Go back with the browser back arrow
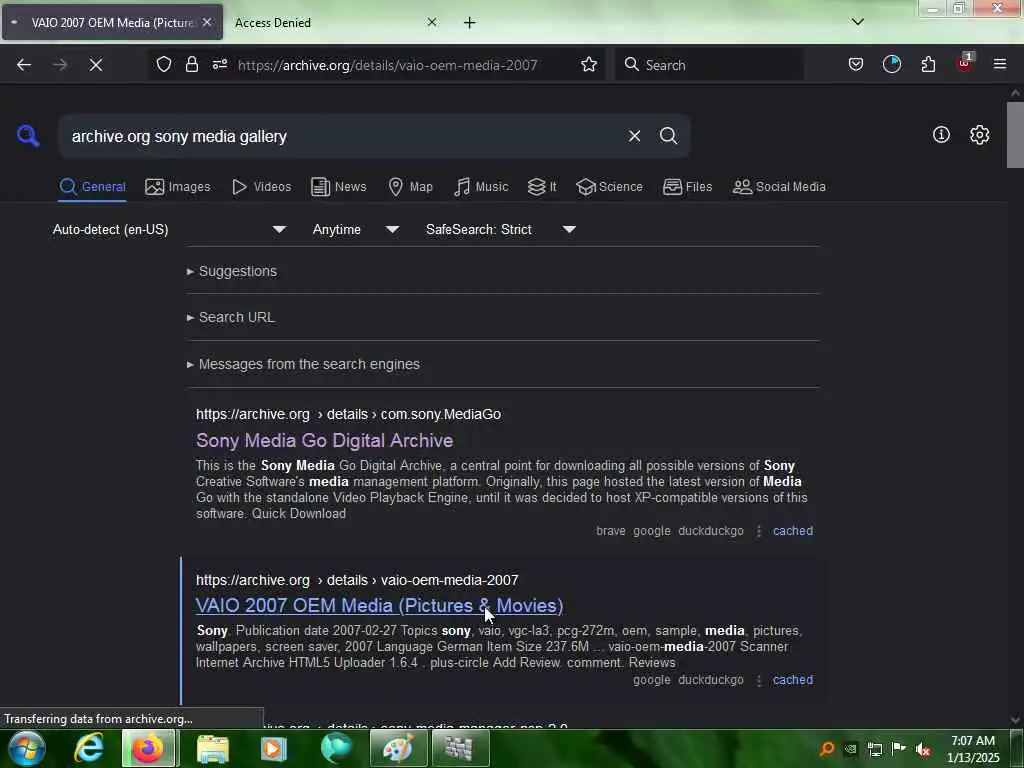The image size is (1024, 768). pyautogui.click(x=24, y=65)
